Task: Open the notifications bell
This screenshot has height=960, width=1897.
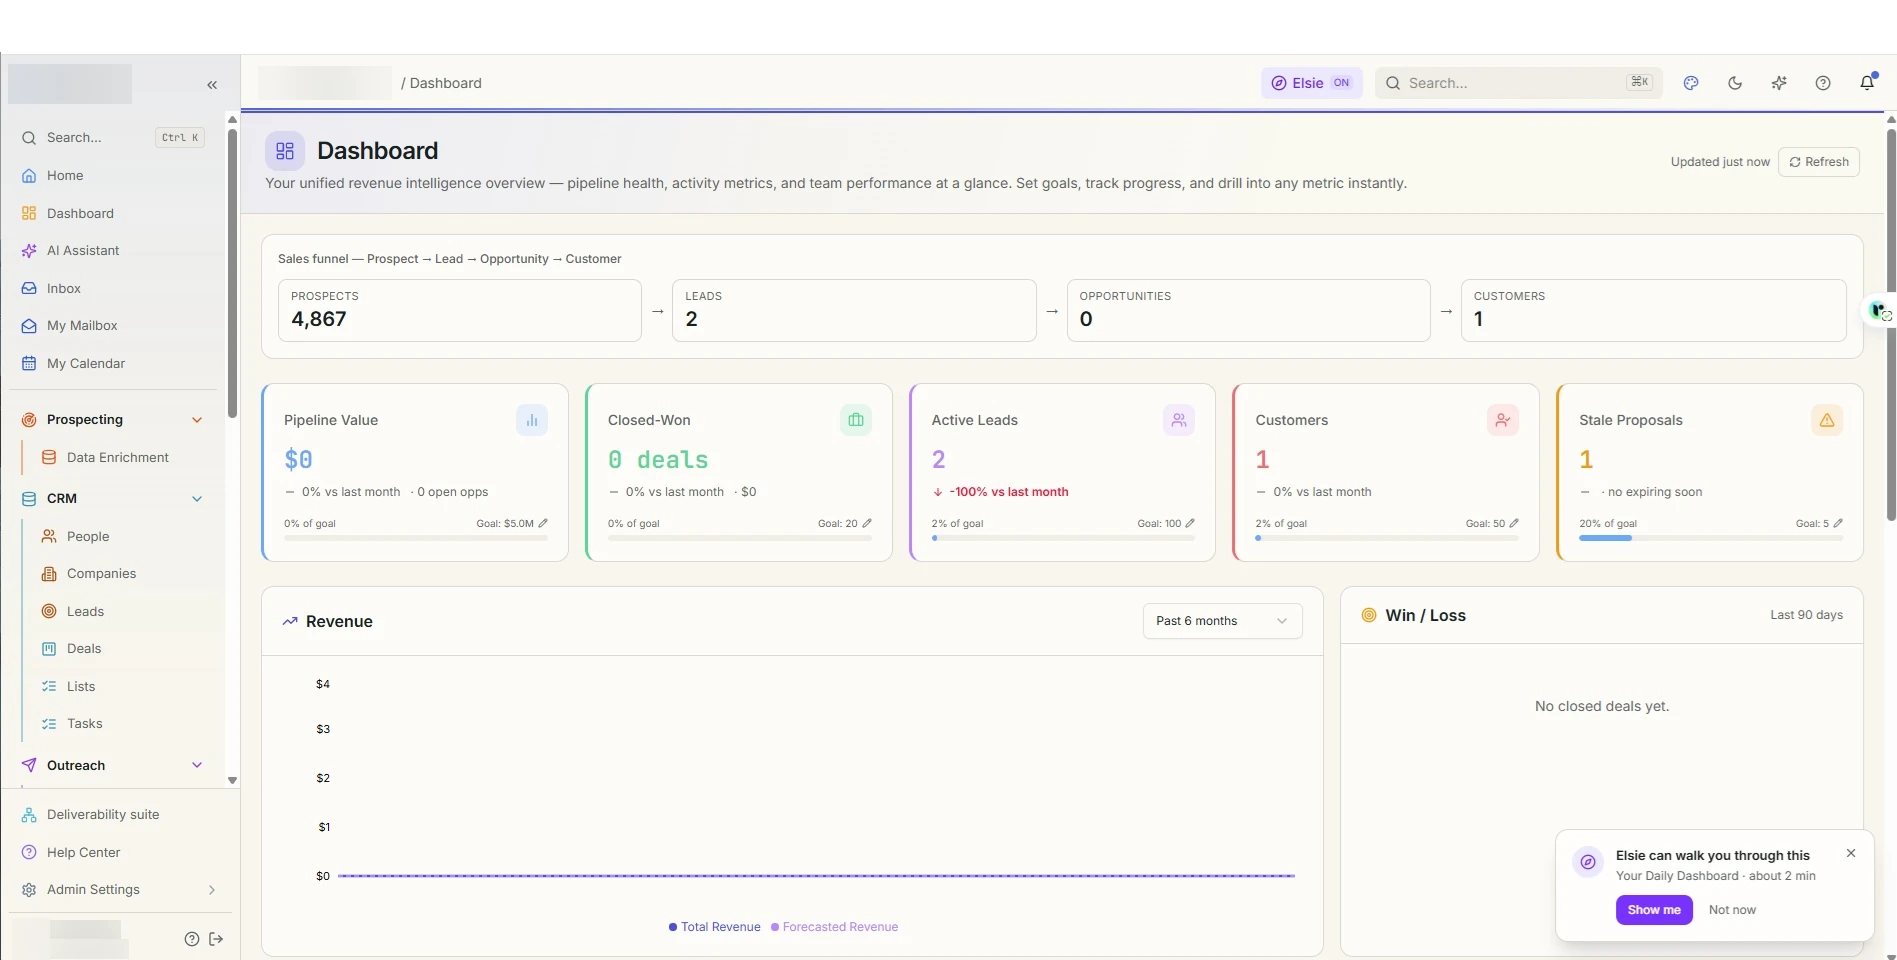Action: (1867, 82)
